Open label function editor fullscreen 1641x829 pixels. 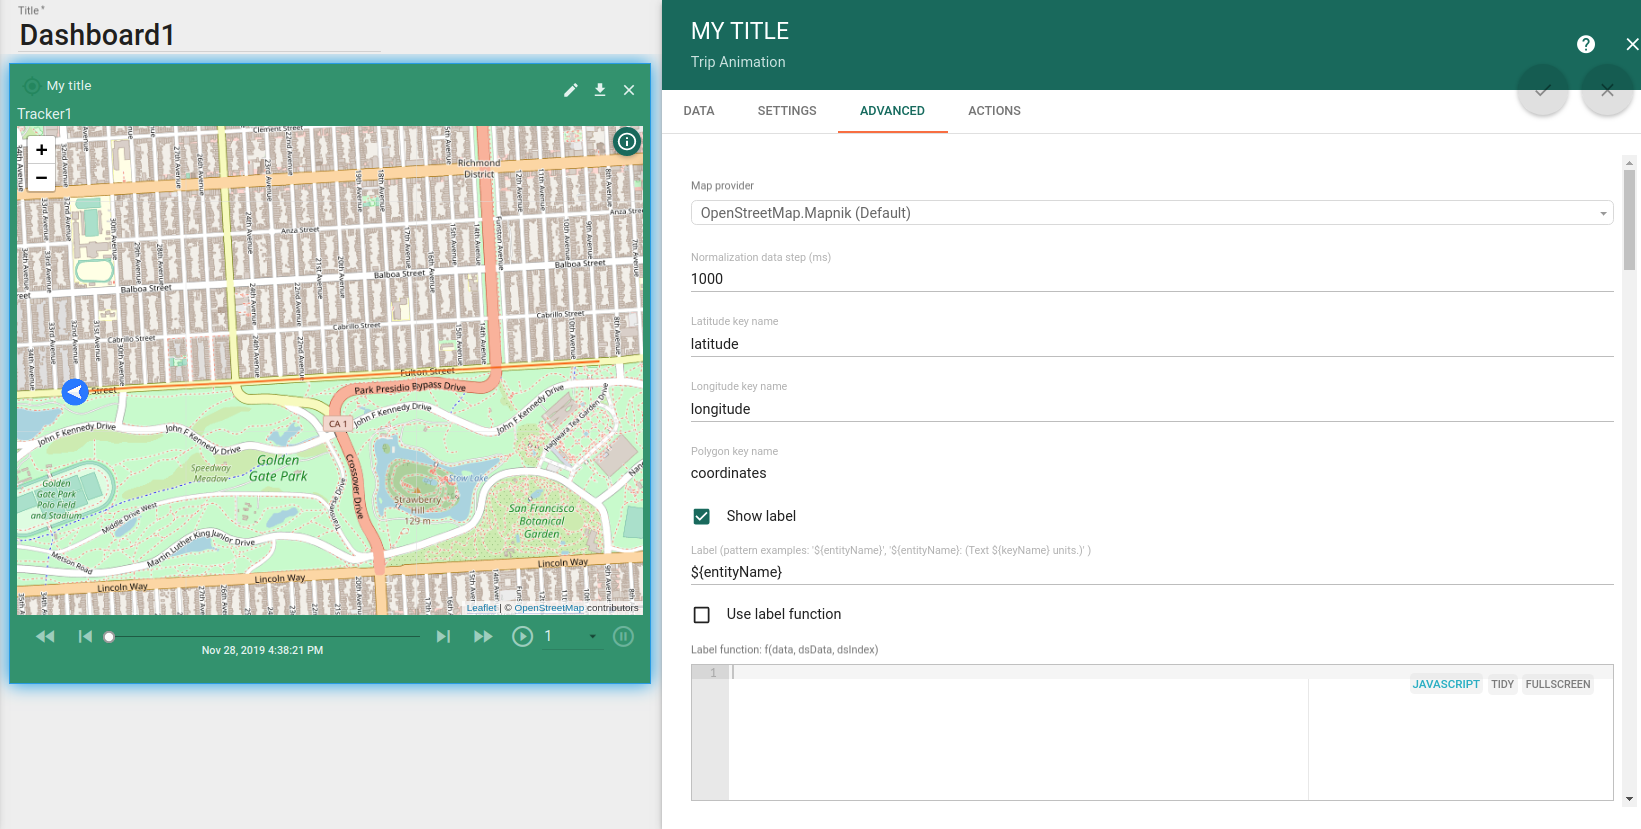pyautogui.click(x=1558, y=684)
